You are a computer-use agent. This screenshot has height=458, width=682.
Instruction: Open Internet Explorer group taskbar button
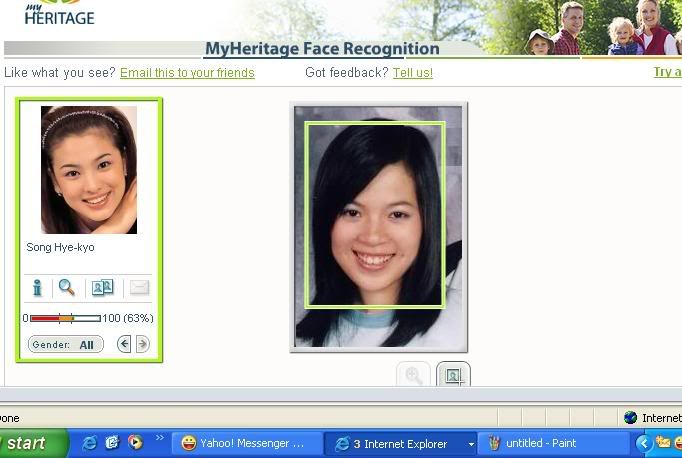400,443
